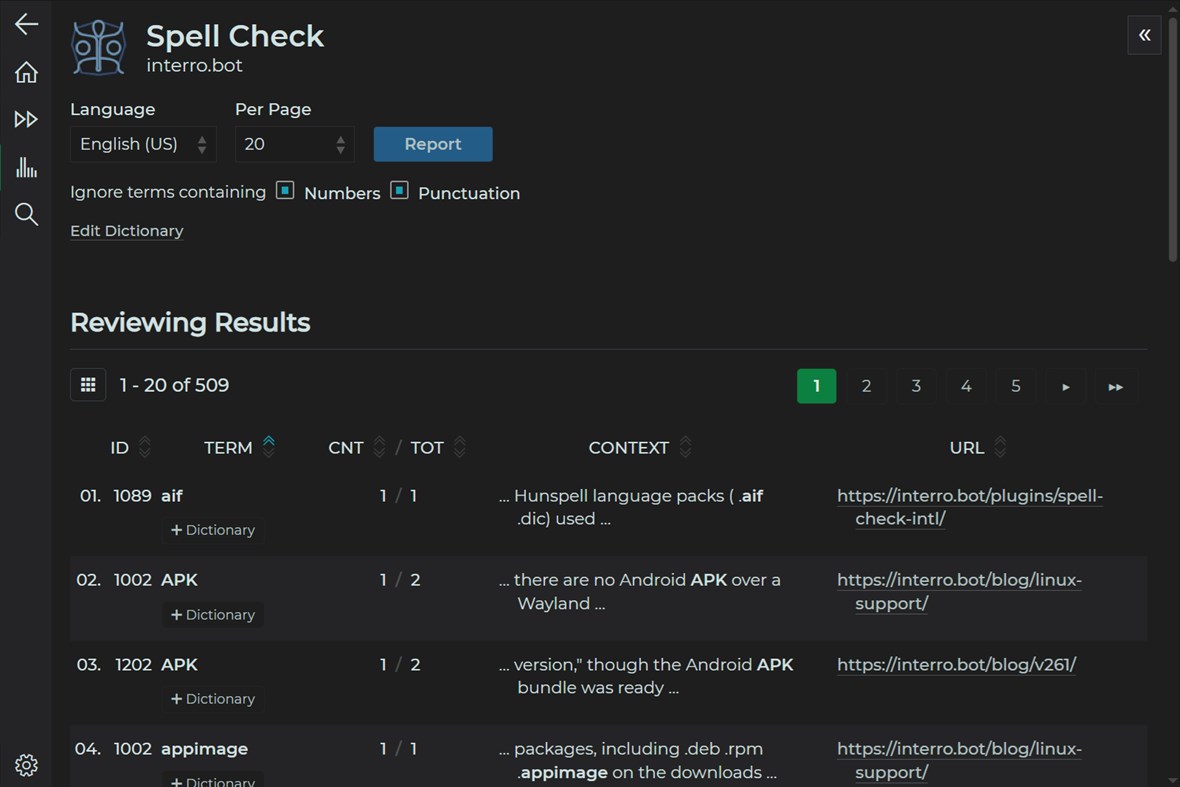
Task: Click the fast-forward crawl icon in sidebar
Action: point(26,119)
